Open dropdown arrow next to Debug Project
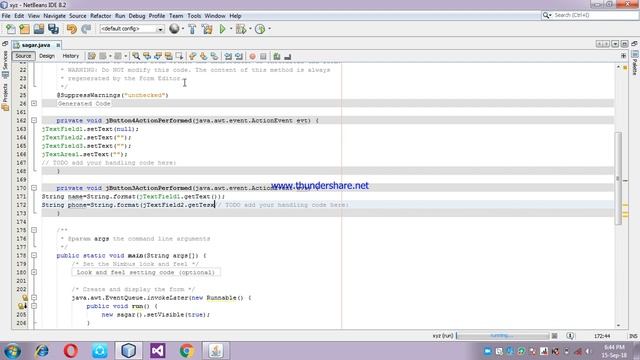This screenshot has height=360, width=640. [250, 29]
